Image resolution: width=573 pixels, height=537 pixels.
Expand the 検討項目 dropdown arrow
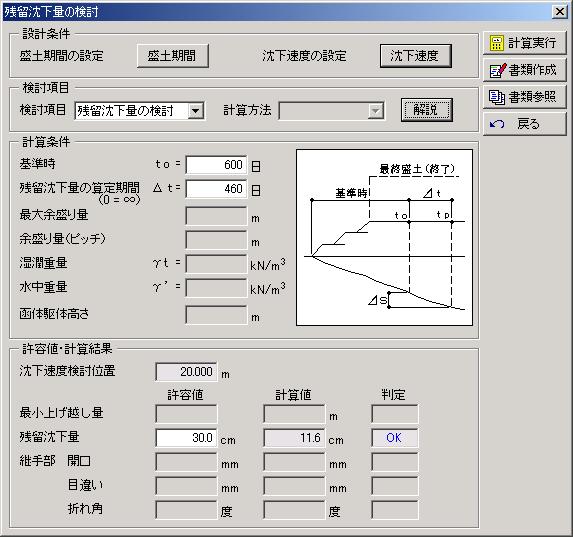tap(196, 111)
